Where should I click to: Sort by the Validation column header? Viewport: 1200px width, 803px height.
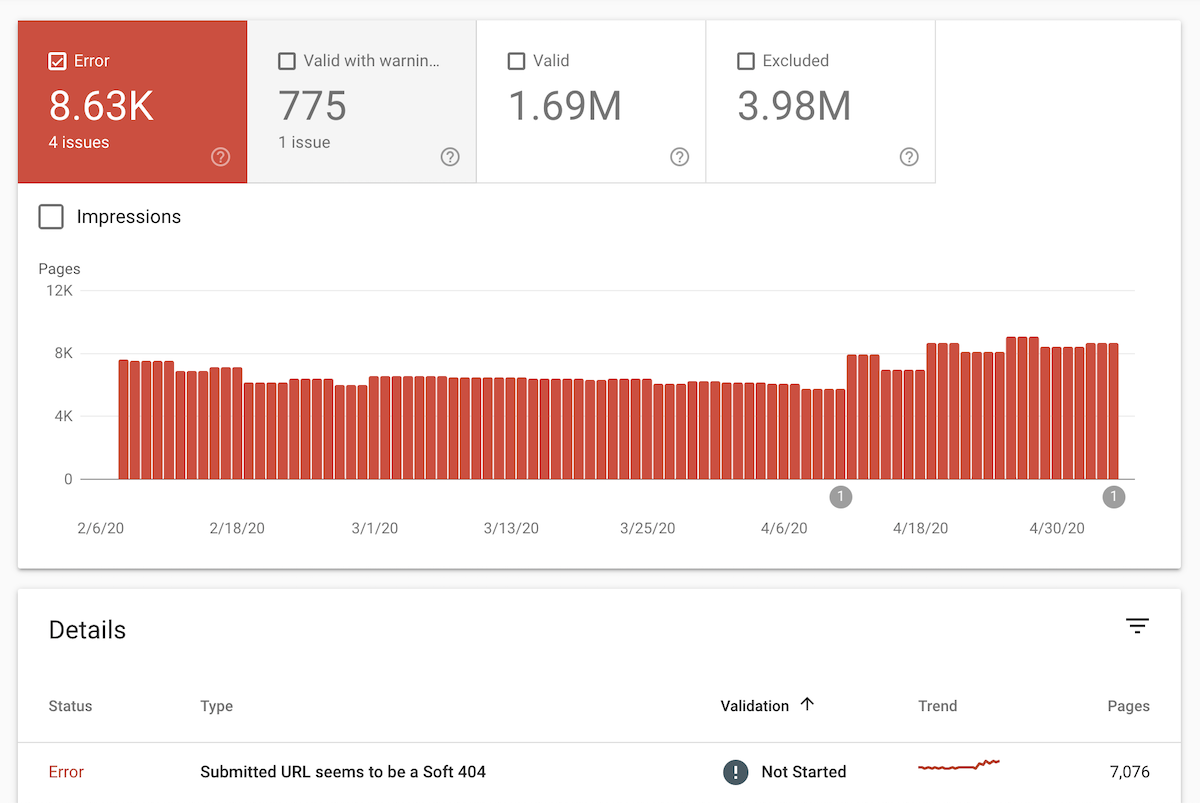755,706
